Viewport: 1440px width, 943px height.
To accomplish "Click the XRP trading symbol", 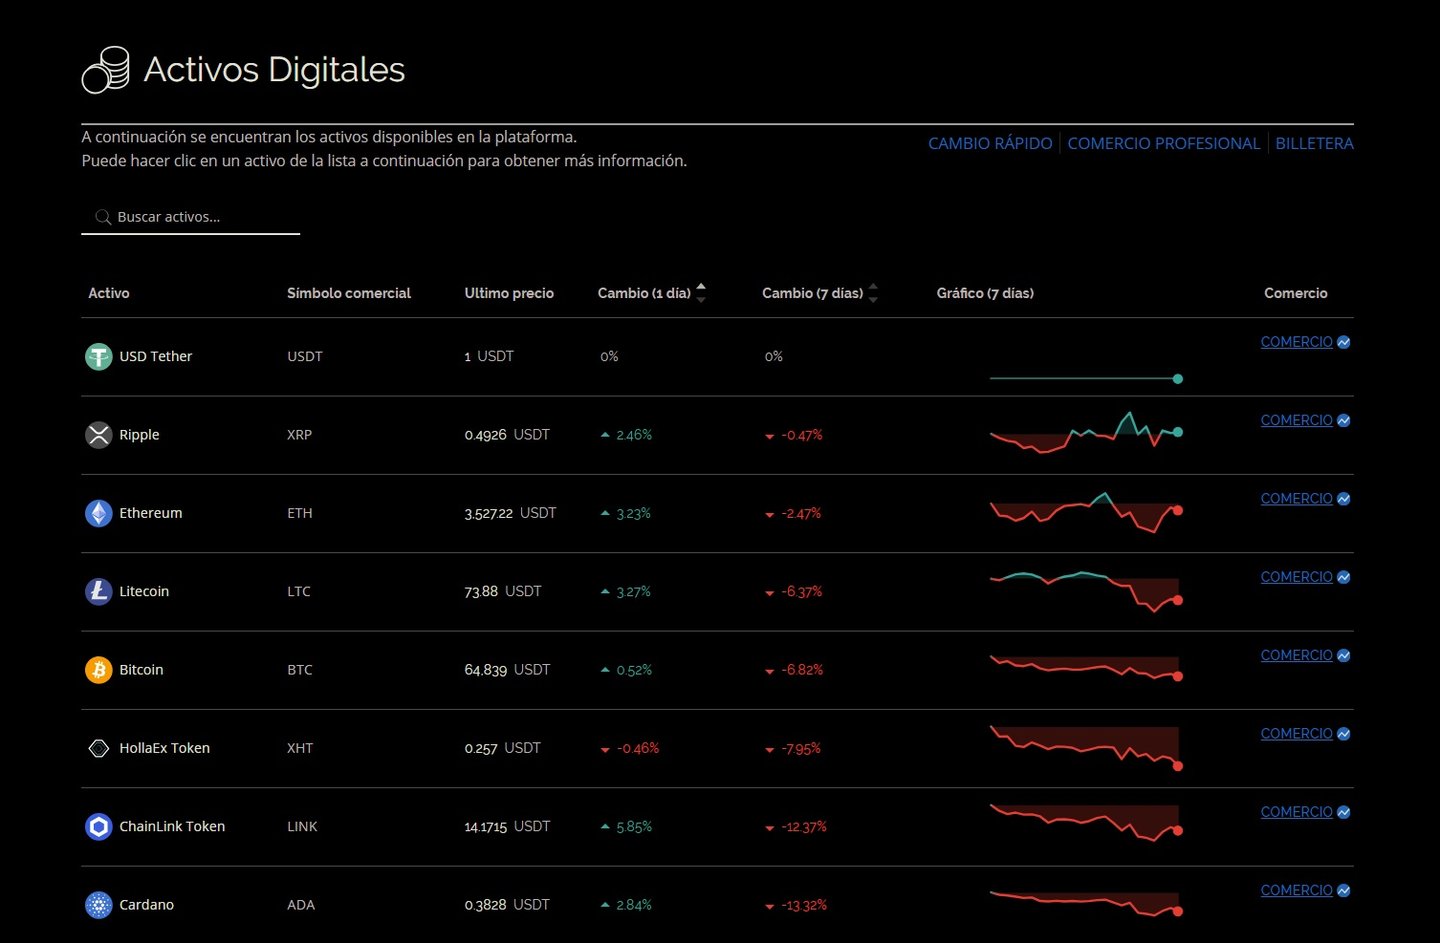I will point(300,435).
